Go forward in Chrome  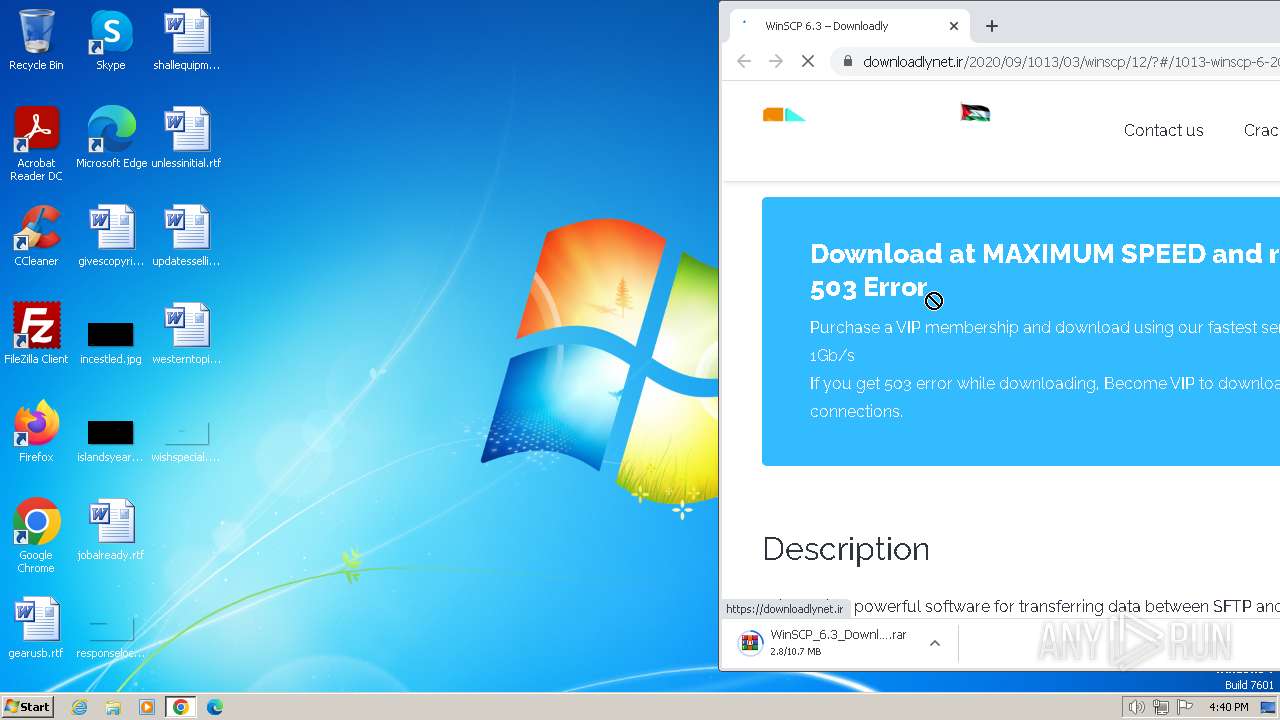pyautogui.click(x=776, y=62)
